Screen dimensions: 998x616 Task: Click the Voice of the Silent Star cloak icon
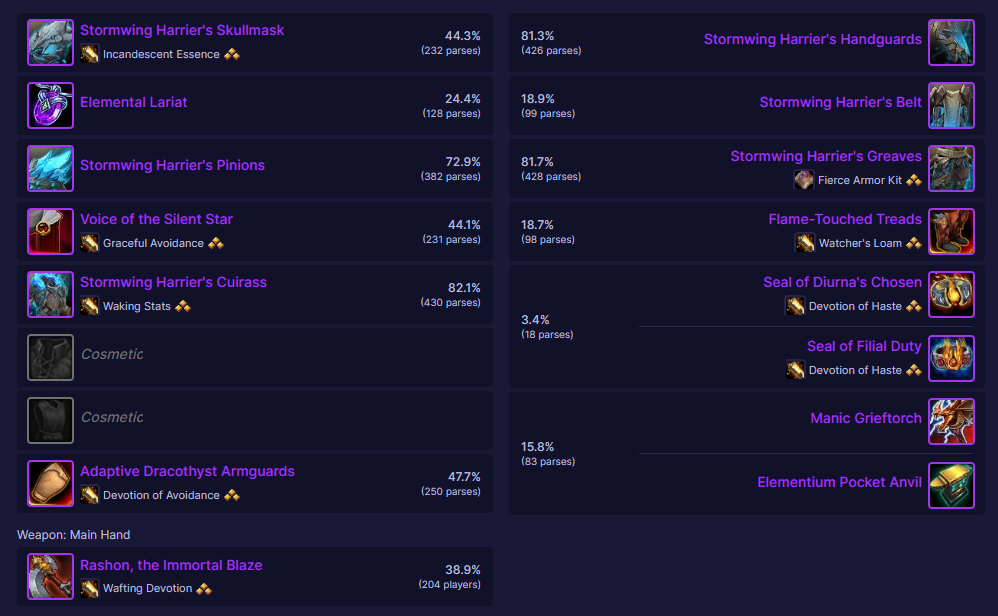click(50, 232)
